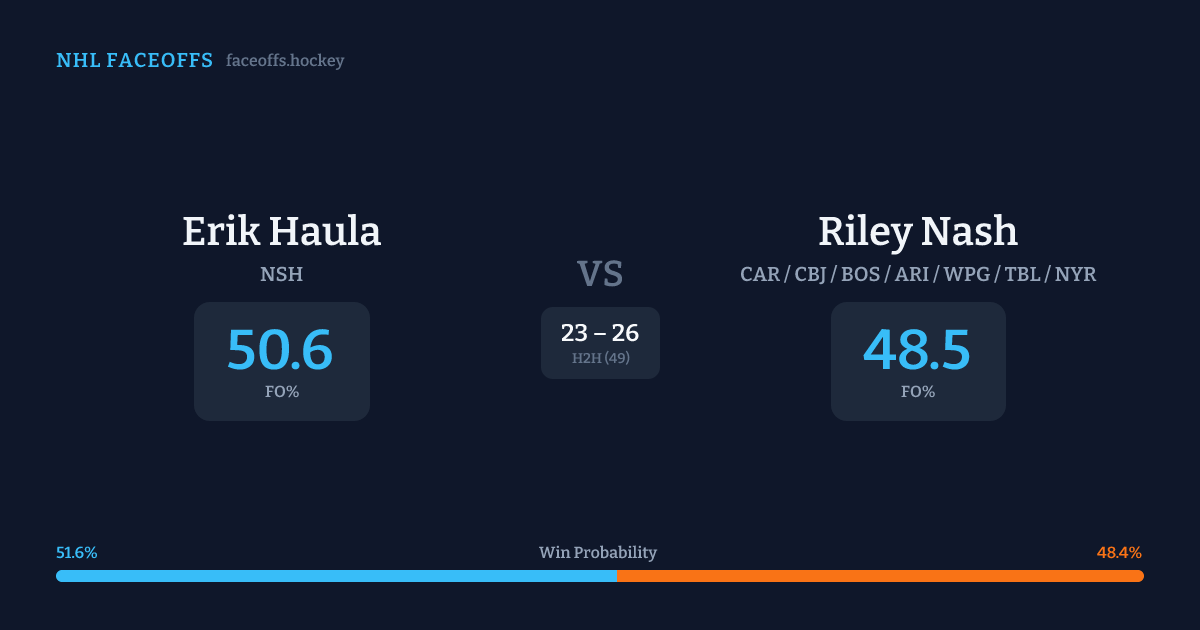The image size is (1200, 630).
Task: Click the NSH team label
Action: pyautogui.click(x=282, y=274)
